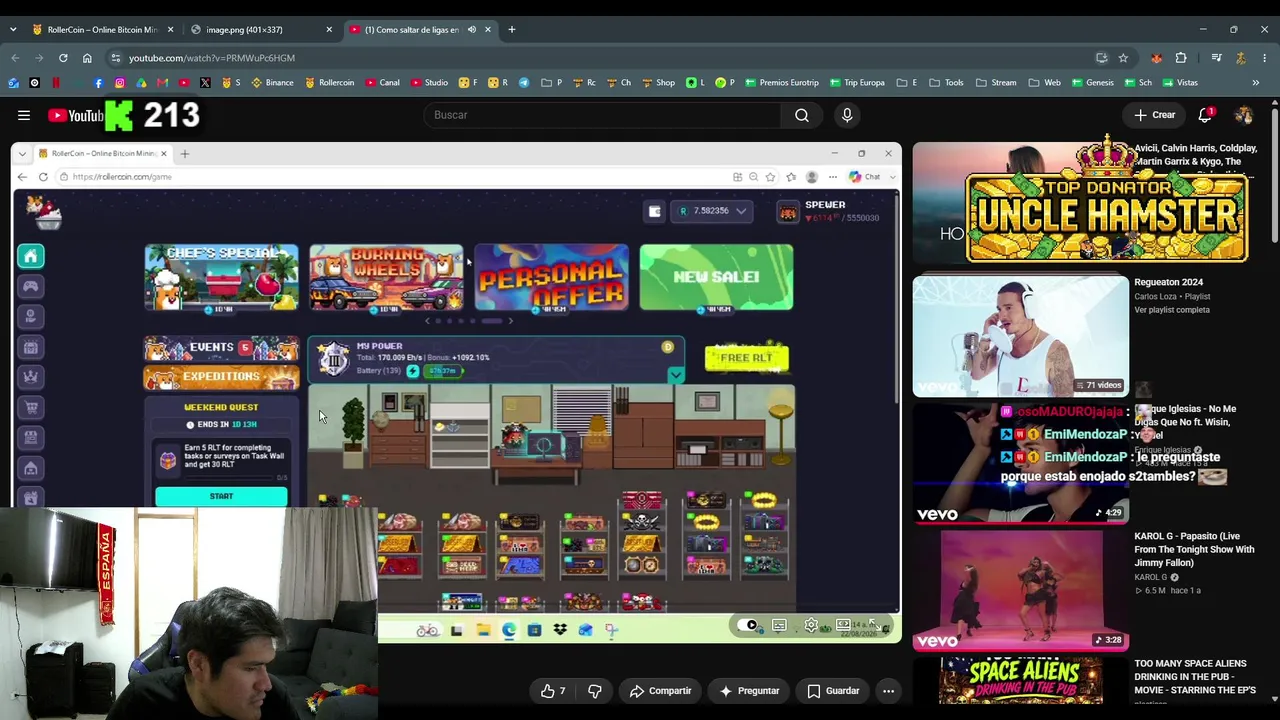Viewport: 1280px width, 720px height.
Task: Click the Crear button
Action: coord(1155,115)
